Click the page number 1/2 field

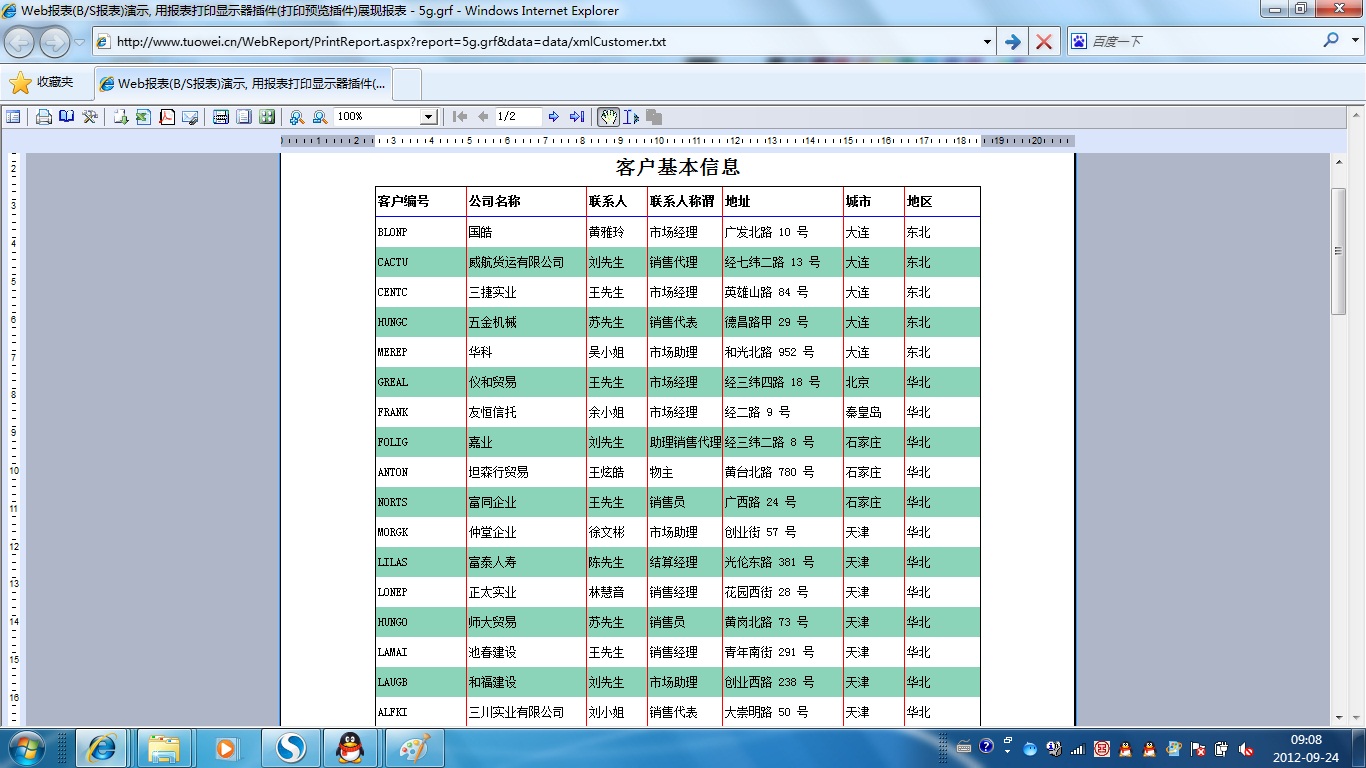click(x=517, y=117)
